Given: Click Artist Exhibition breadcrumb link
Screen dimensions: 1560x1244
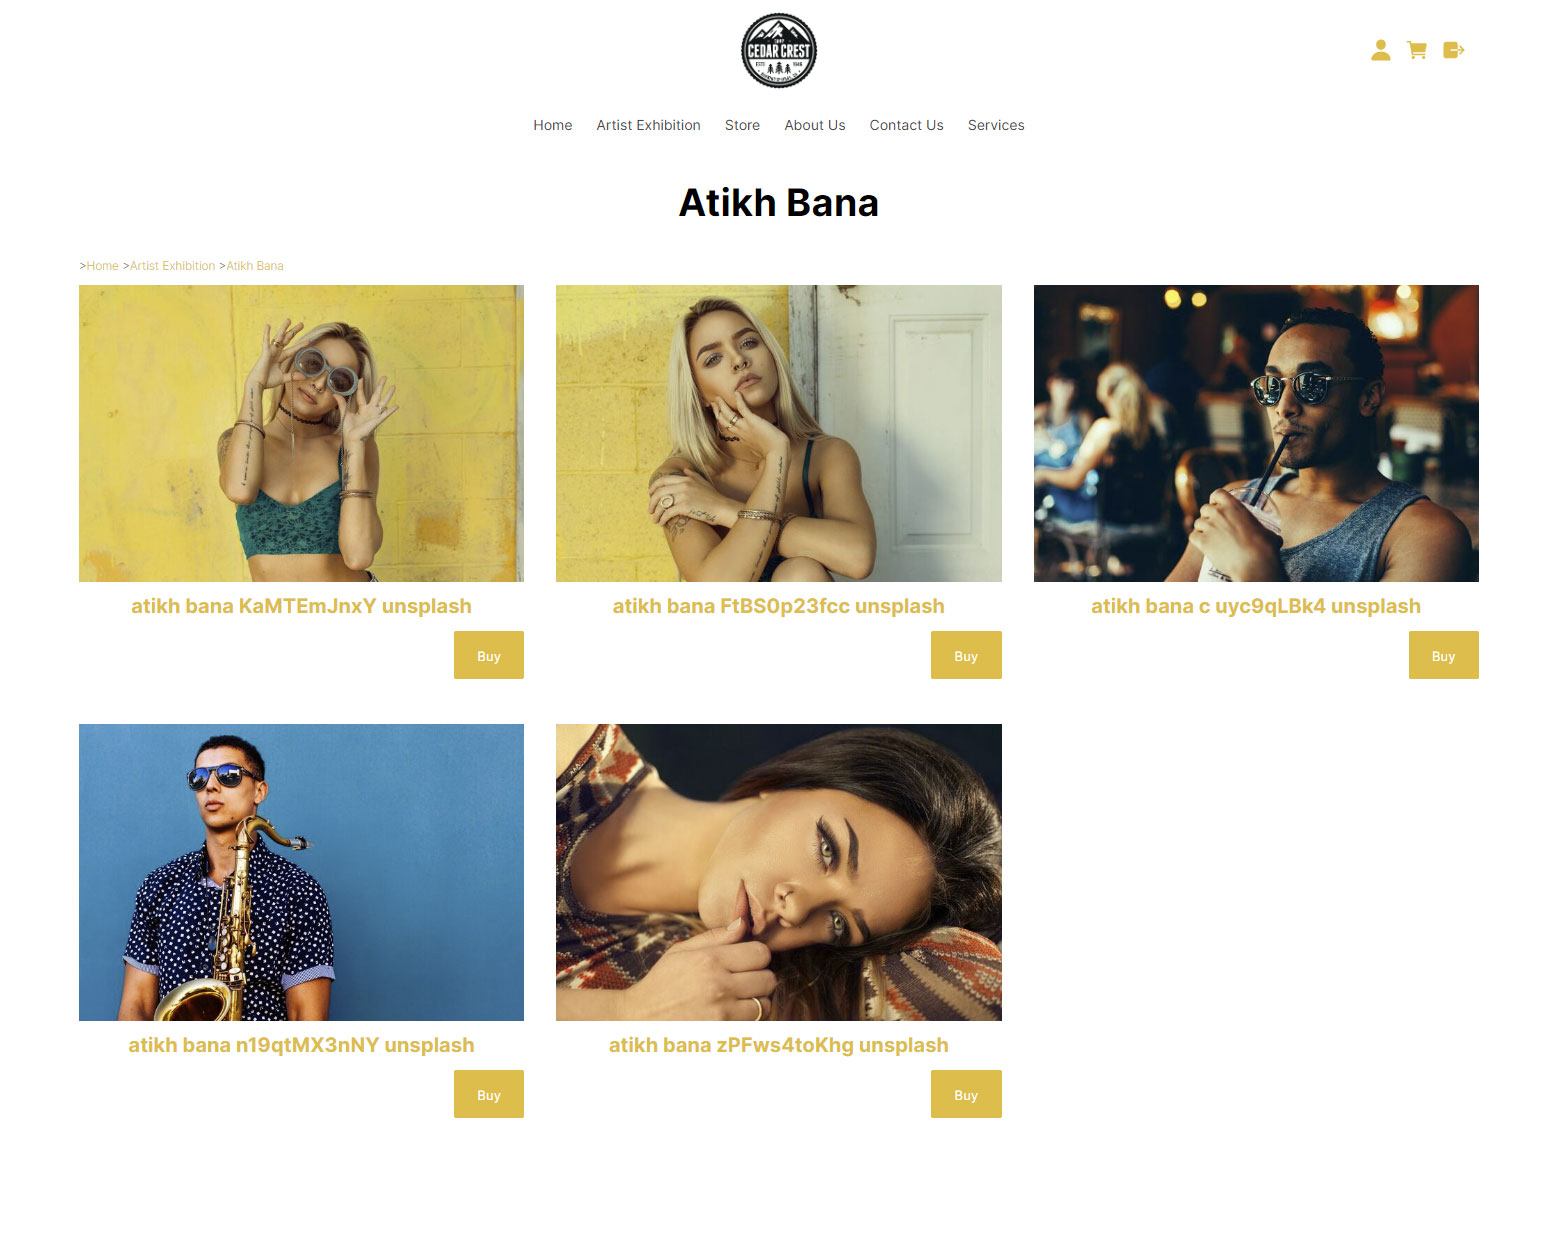Looking at the screenshot, I should (x=172, y=266).
